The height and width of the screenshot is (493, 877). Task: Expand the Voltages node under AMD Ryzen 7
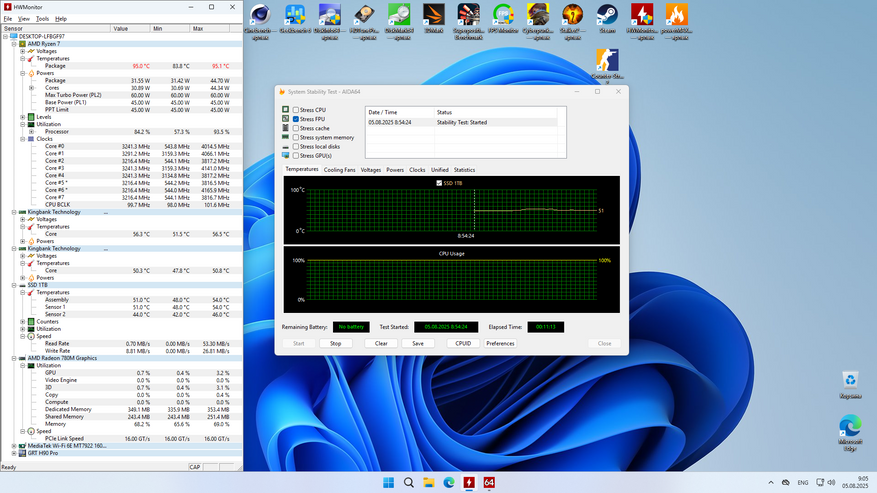[x=22, y=51]
